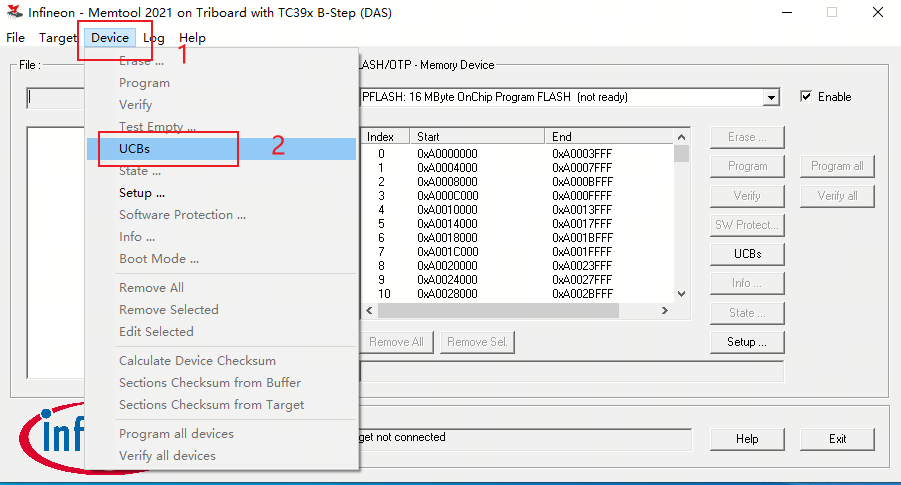Choose Sections Checksum from Target
Viewport: 901px width, 485px height.
[x=221, y=405]
